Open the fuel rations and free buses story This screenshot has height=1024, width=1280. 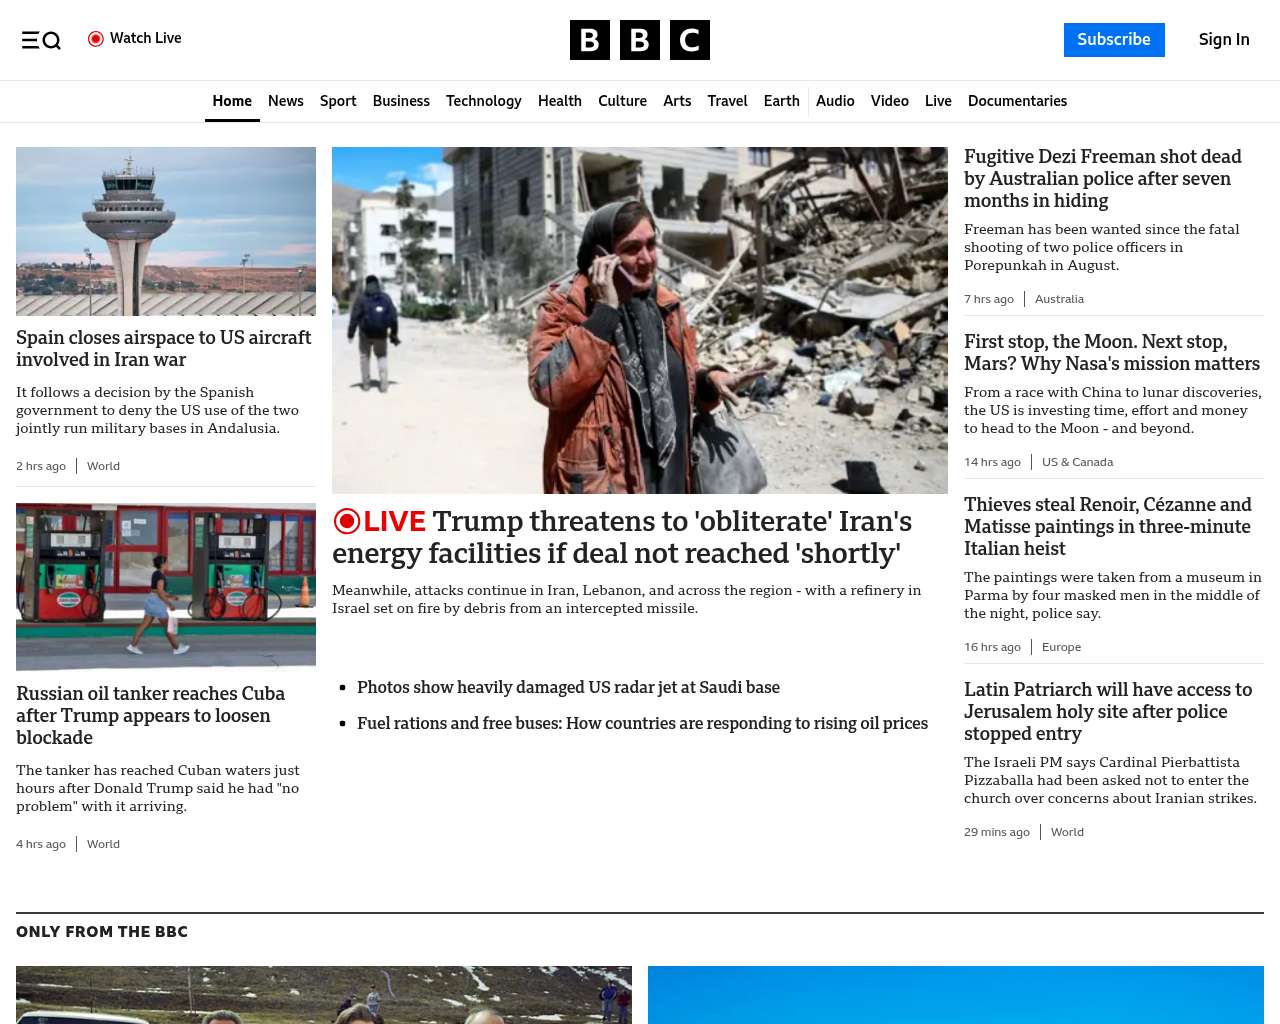642,723
